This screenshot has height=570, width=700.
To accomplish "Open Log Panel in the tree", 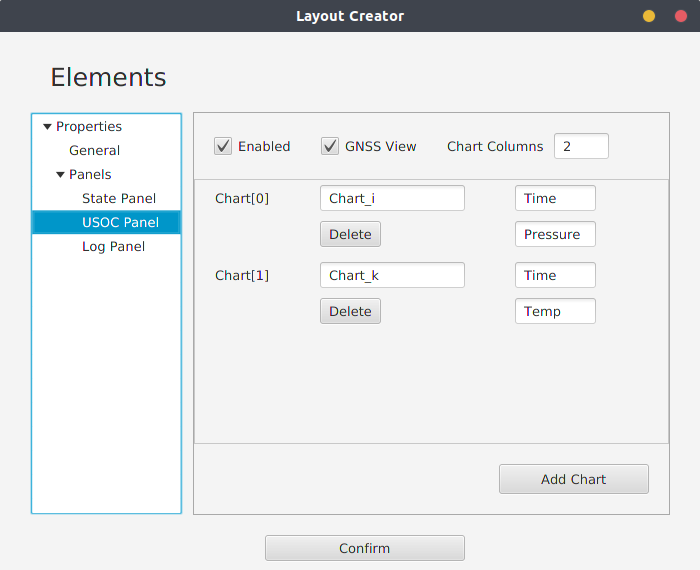I will tap(113, 246).
